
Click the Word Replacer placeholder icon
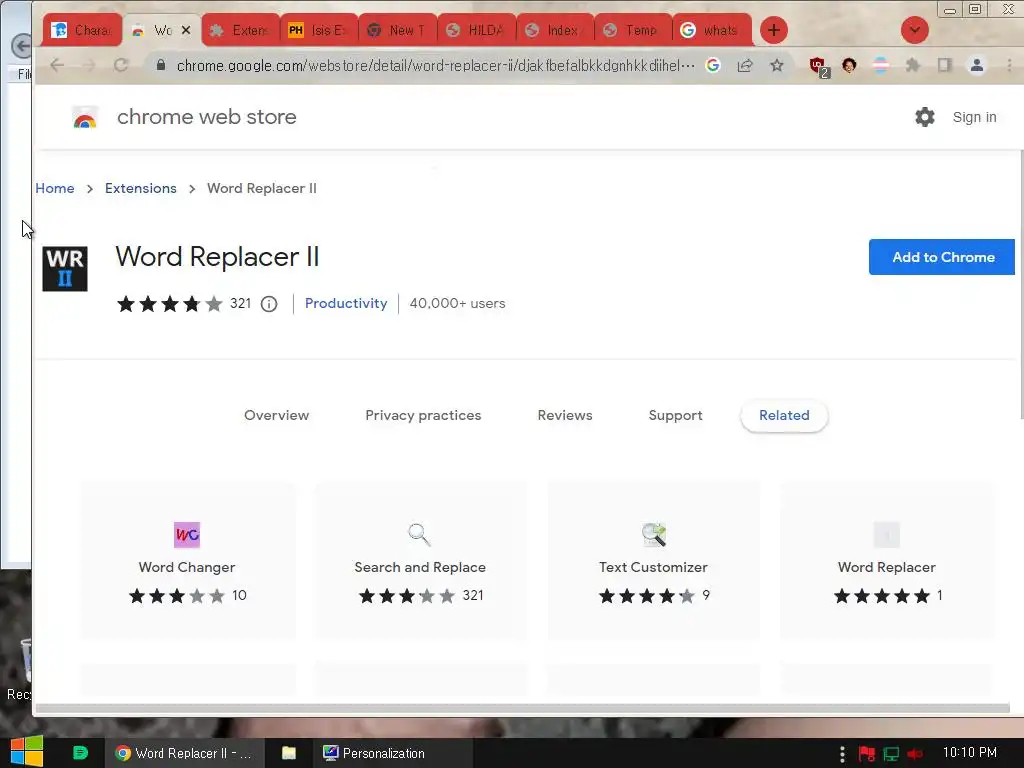coord(886,535)
